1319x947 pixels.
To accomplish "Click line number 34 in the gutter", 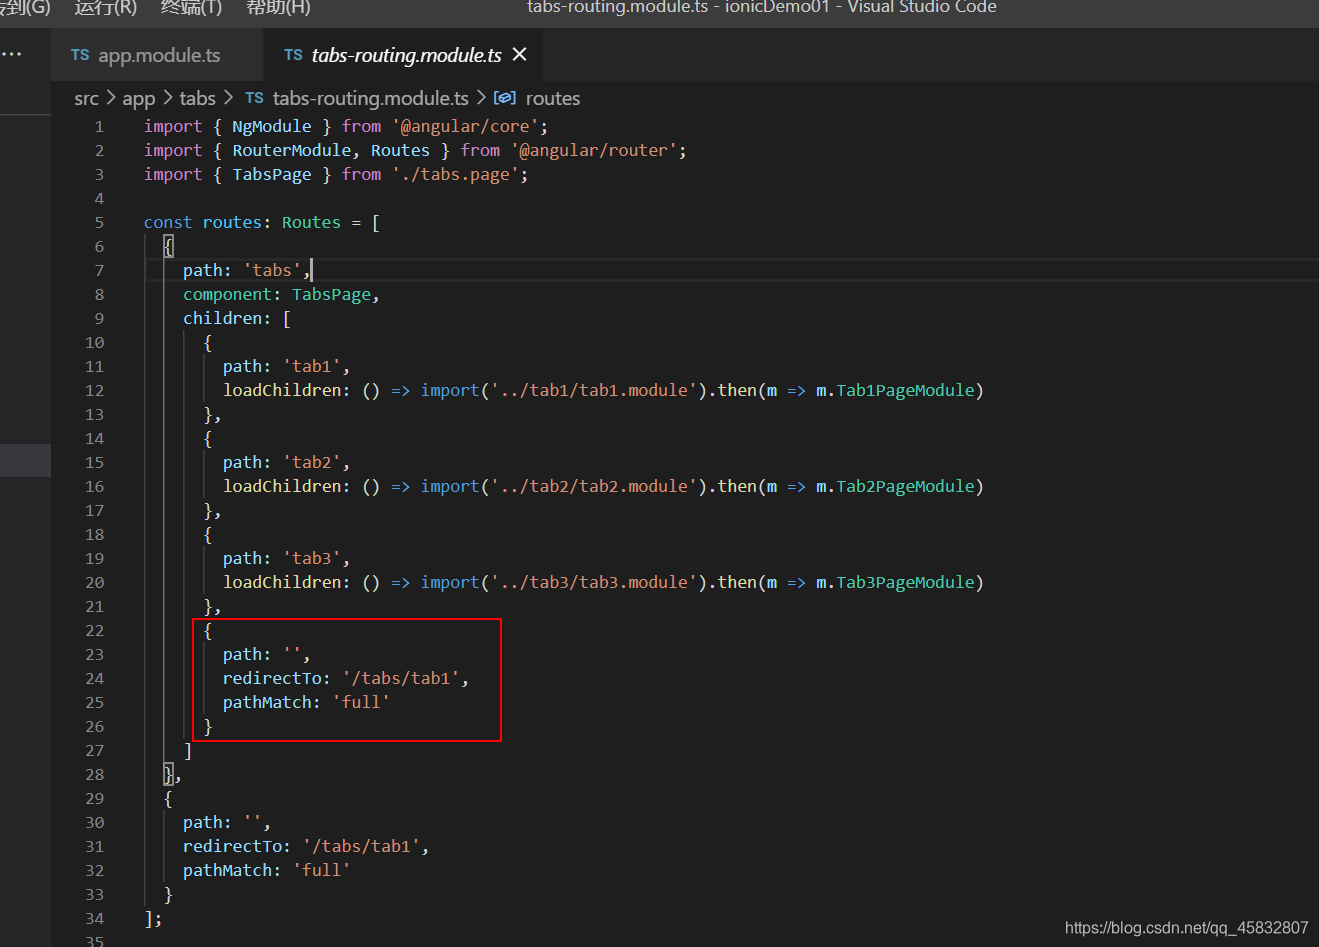I will [94, 918].
